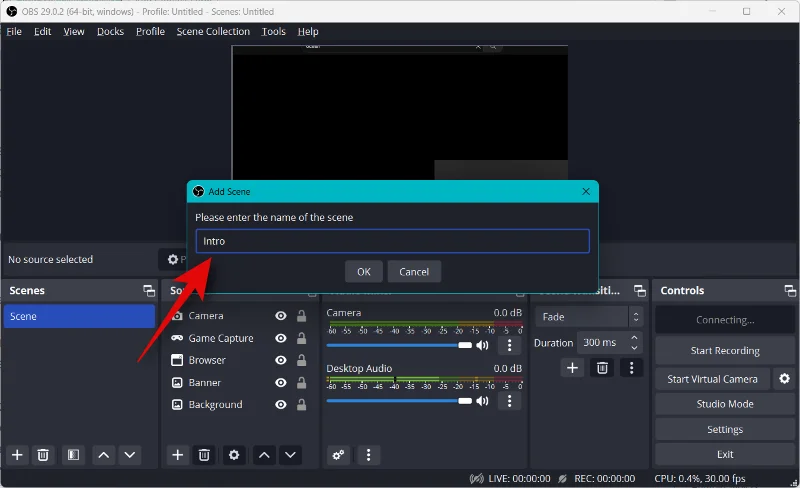The width and height of the screenshot is (800, 488).
Task: Lock the Banner source
Action: pos(302,383)
